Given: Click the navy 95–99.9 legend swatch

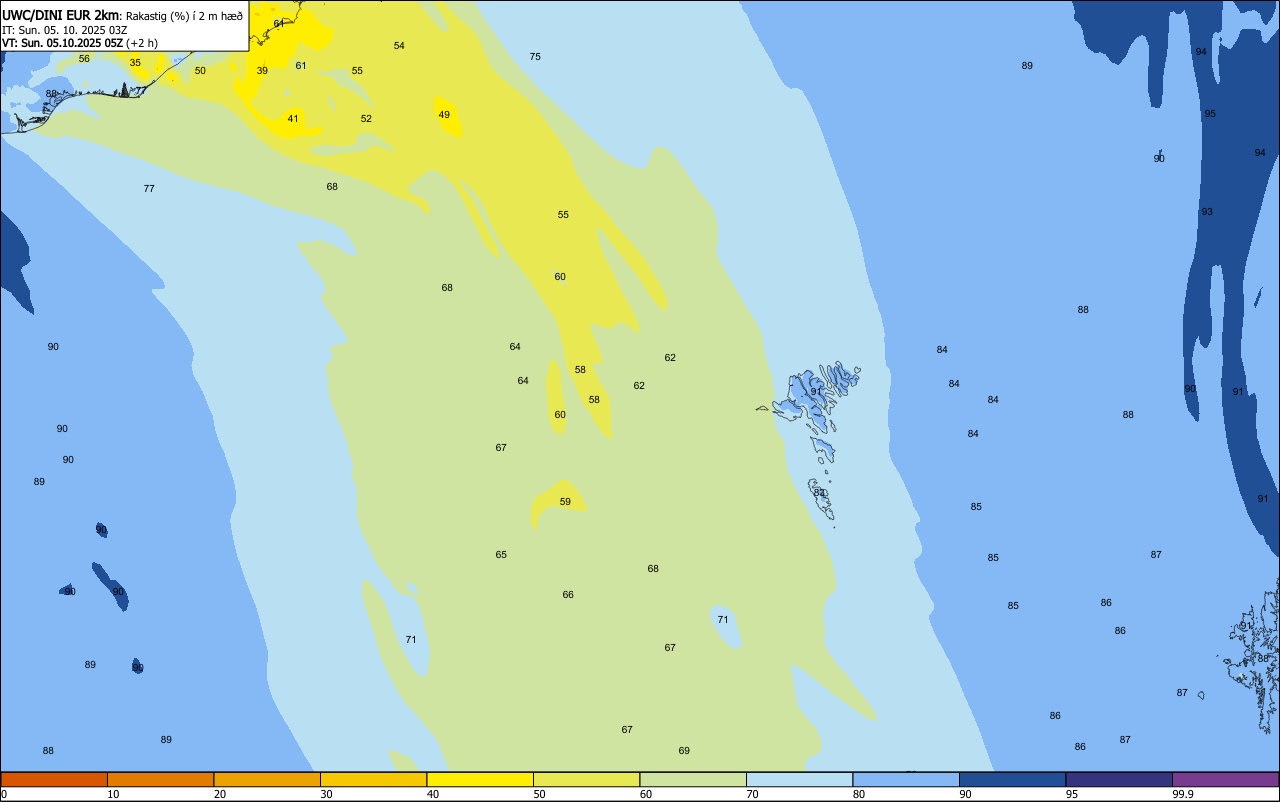Looking at the screenshot, I should [1119, 779].
